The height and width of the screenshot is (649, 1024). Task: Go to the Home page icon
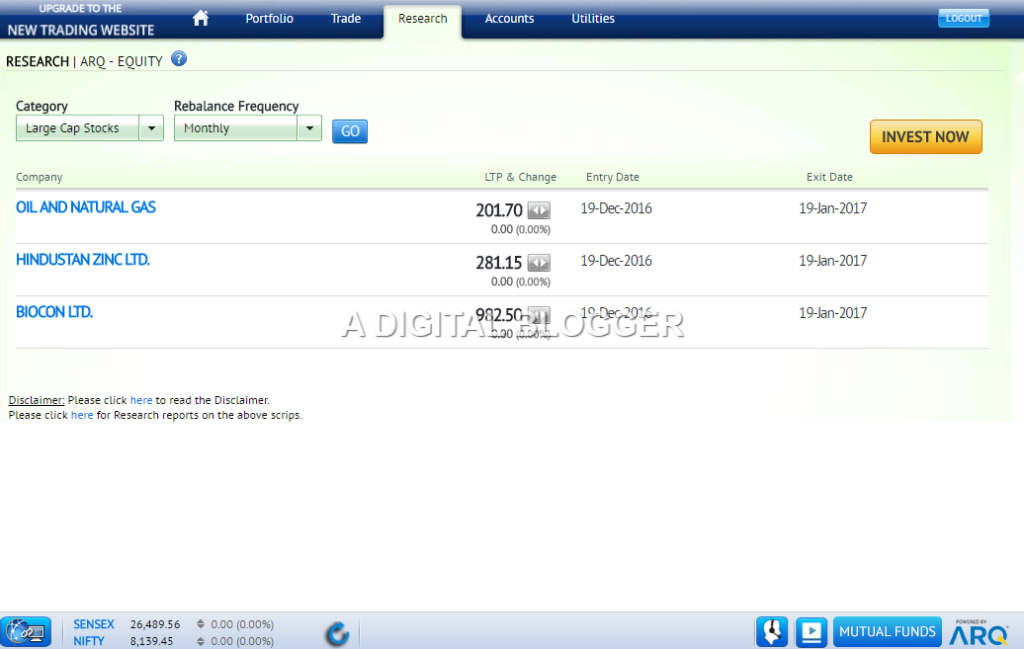coord(200,18)
